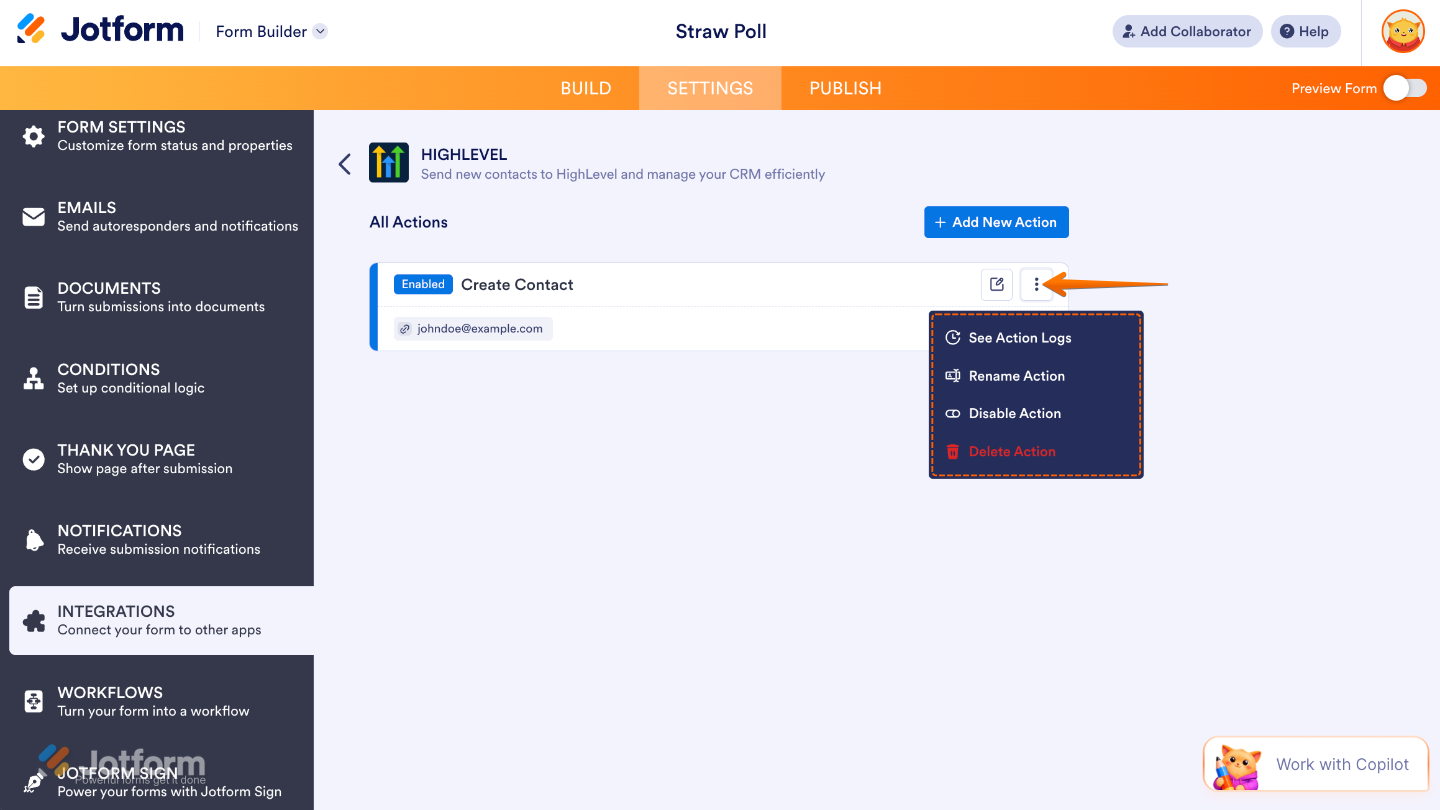Open the Workflows sidebar icon
The width and height of the screenshot is (1440, 810).
[33, 701]
